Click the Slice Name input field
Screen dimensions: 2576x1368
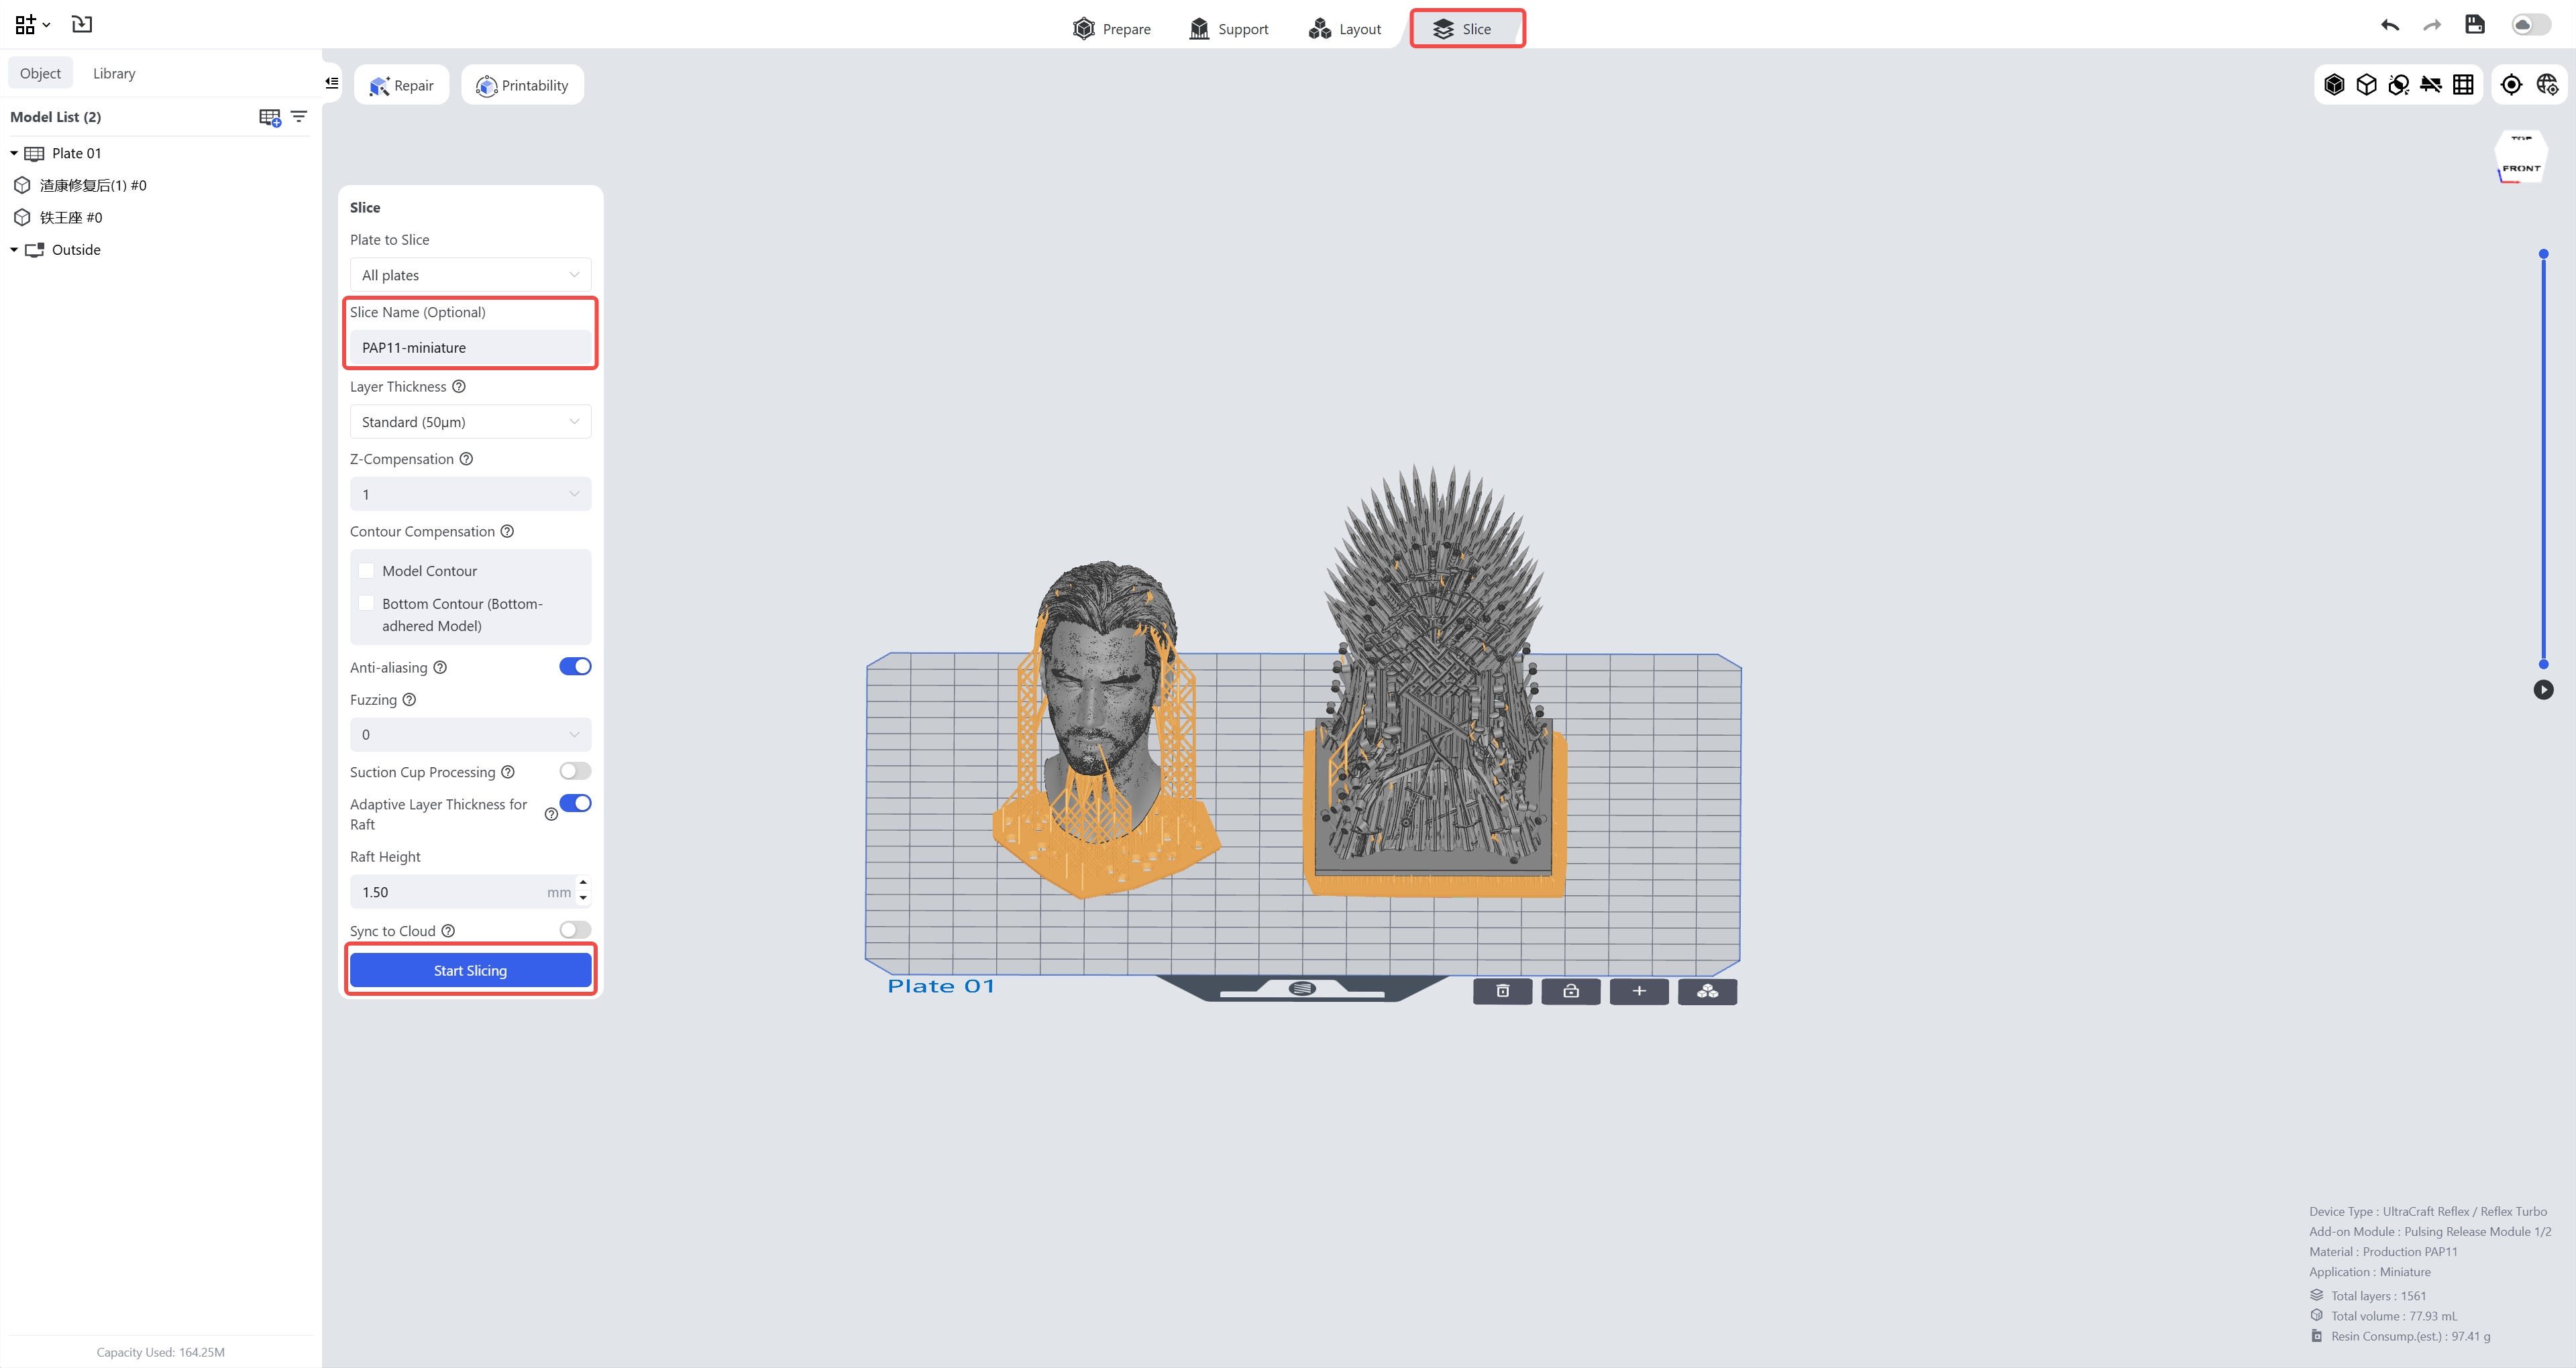tap(470, 348)
